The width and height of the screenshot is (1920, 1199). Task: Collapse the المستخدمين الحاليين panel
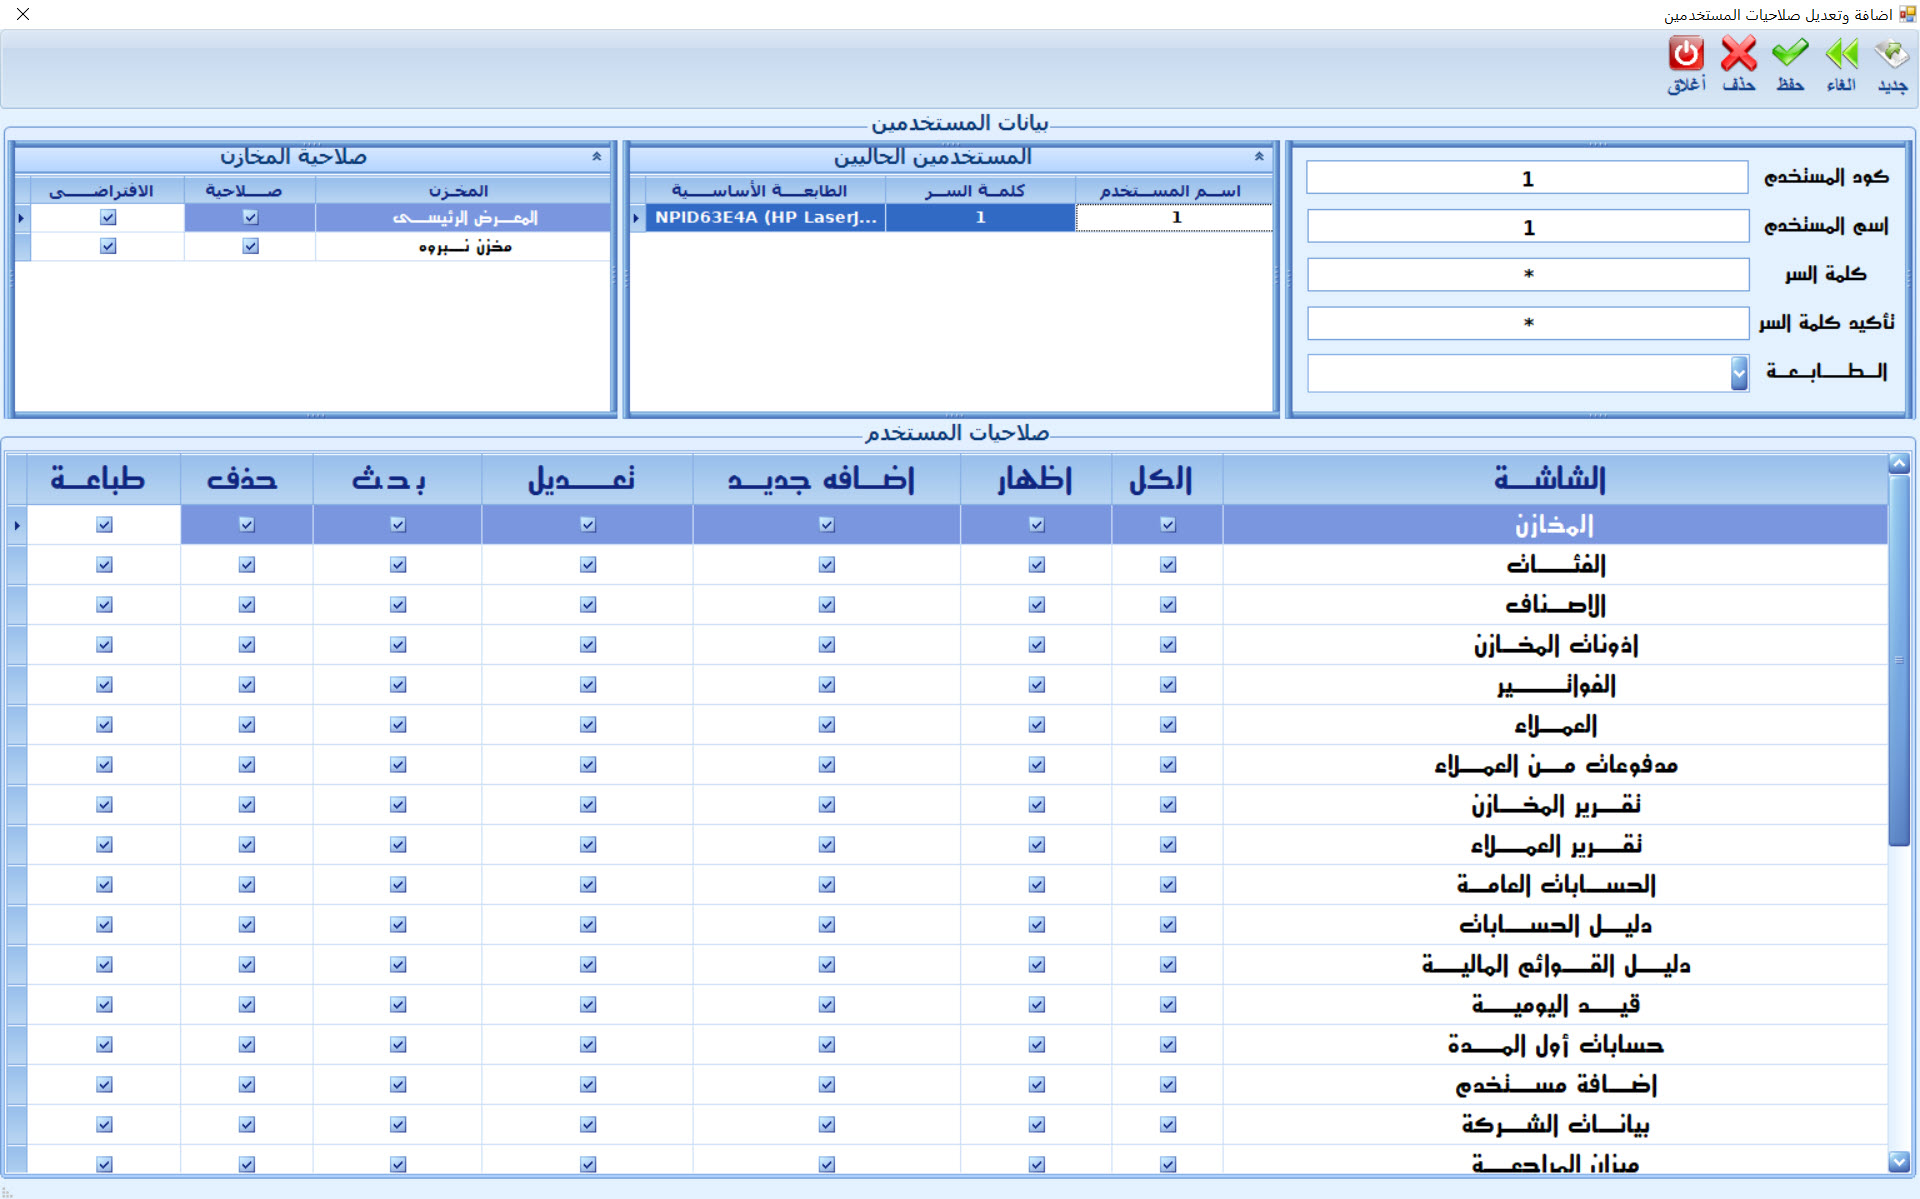[1259, 156]
